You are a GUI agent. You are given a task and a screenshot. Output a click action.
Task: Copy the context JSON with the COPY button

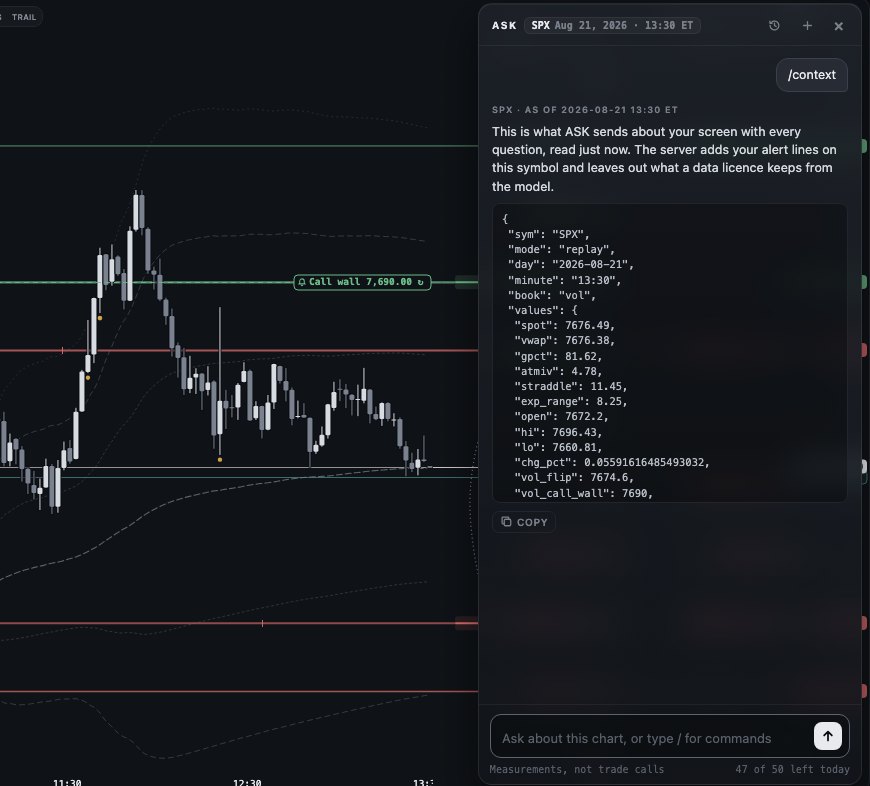(x=524, y=522)
